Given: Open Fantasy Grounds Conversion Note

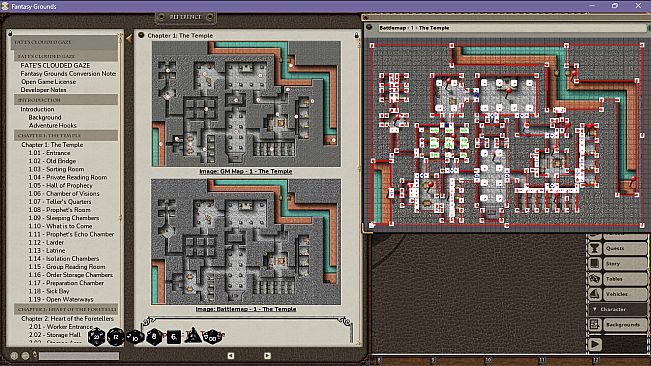Looking at the screenshot, I should pyautogui.click(x=68, y=73).
